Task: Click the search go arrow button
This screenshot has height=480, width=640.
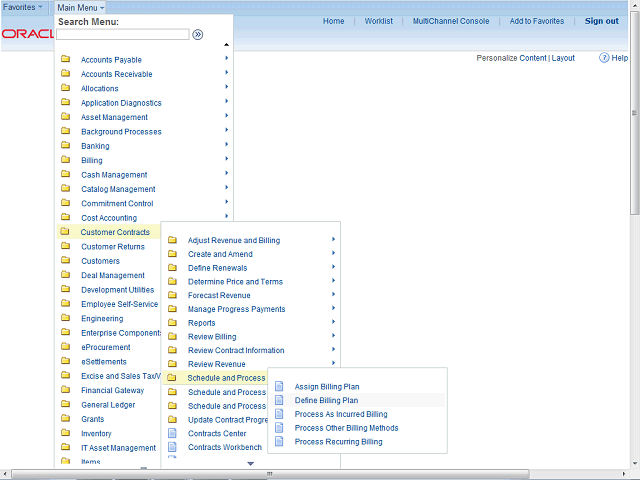Action: pyautogui.click(x=198, y=34)
